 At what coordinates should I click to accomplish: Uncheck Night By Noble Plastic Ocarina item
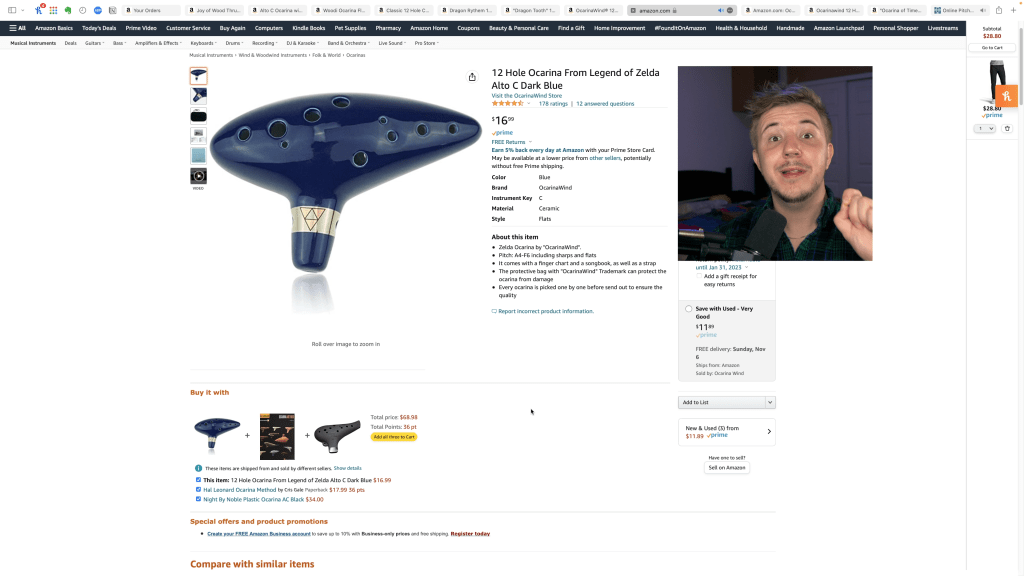click(199, 499)
